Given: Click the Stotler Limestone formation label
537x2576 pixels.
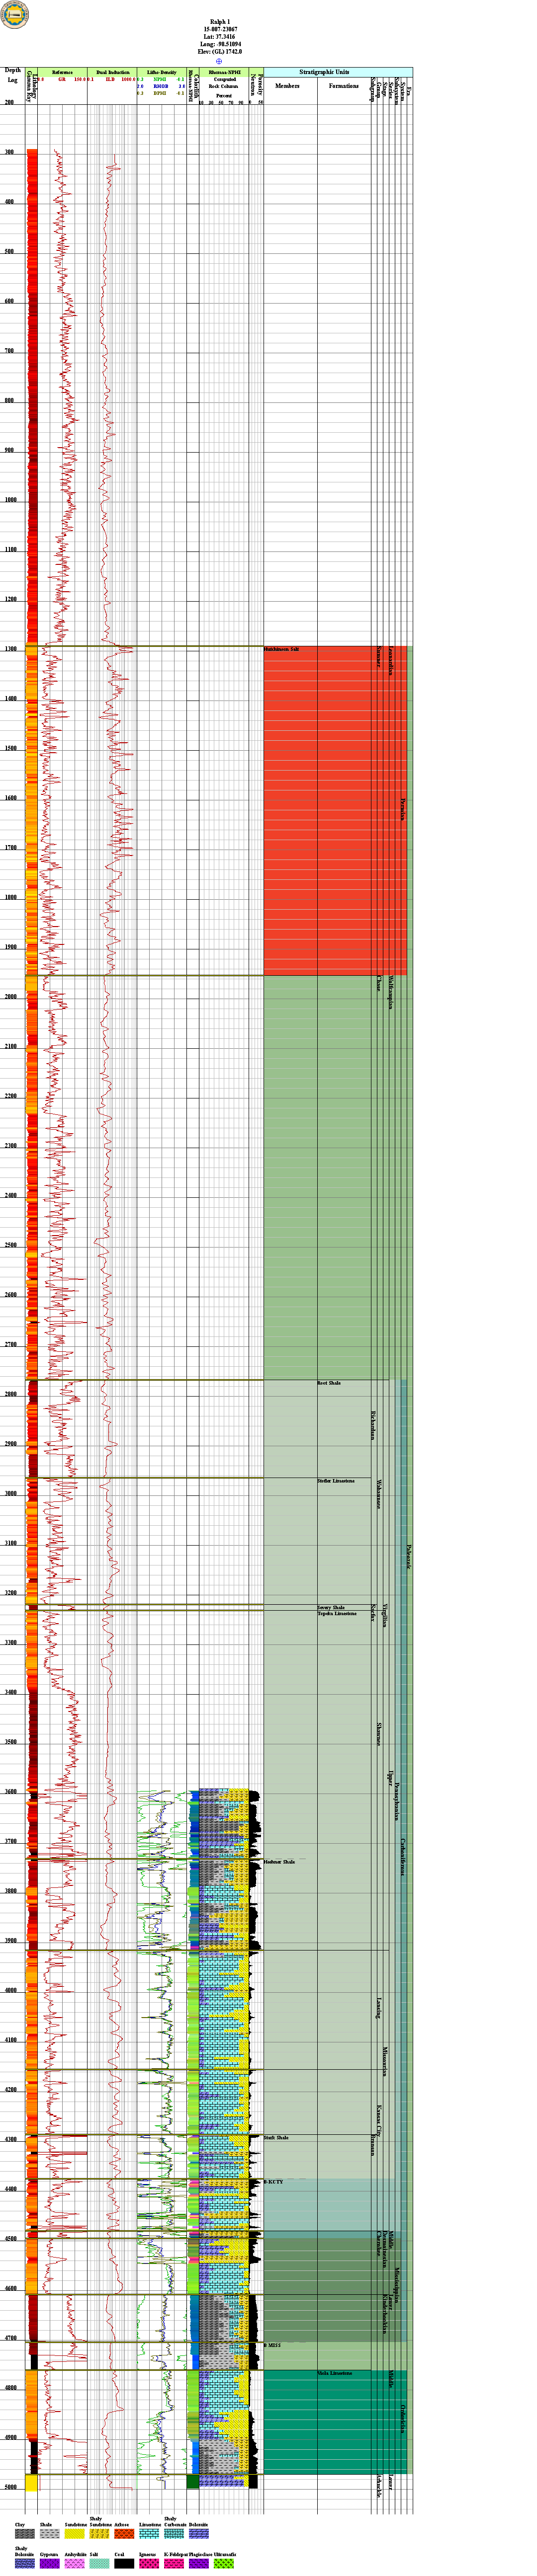Looking at the screenshot, I should pyautogui.click(x=336, y=1481).
